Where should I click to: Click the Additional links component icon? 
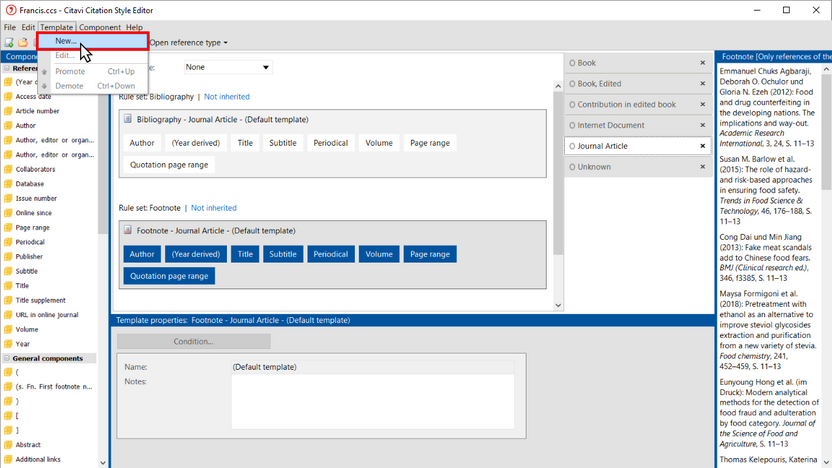click(x=8, y=460)
